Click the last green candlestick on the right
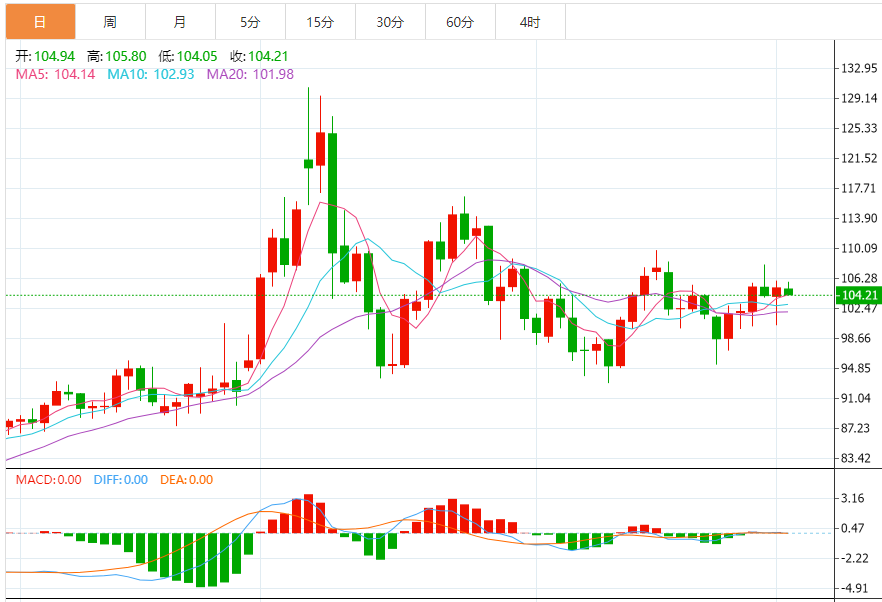Image resolution: width=882 pixels, height=602 pixels. (788, 291)
